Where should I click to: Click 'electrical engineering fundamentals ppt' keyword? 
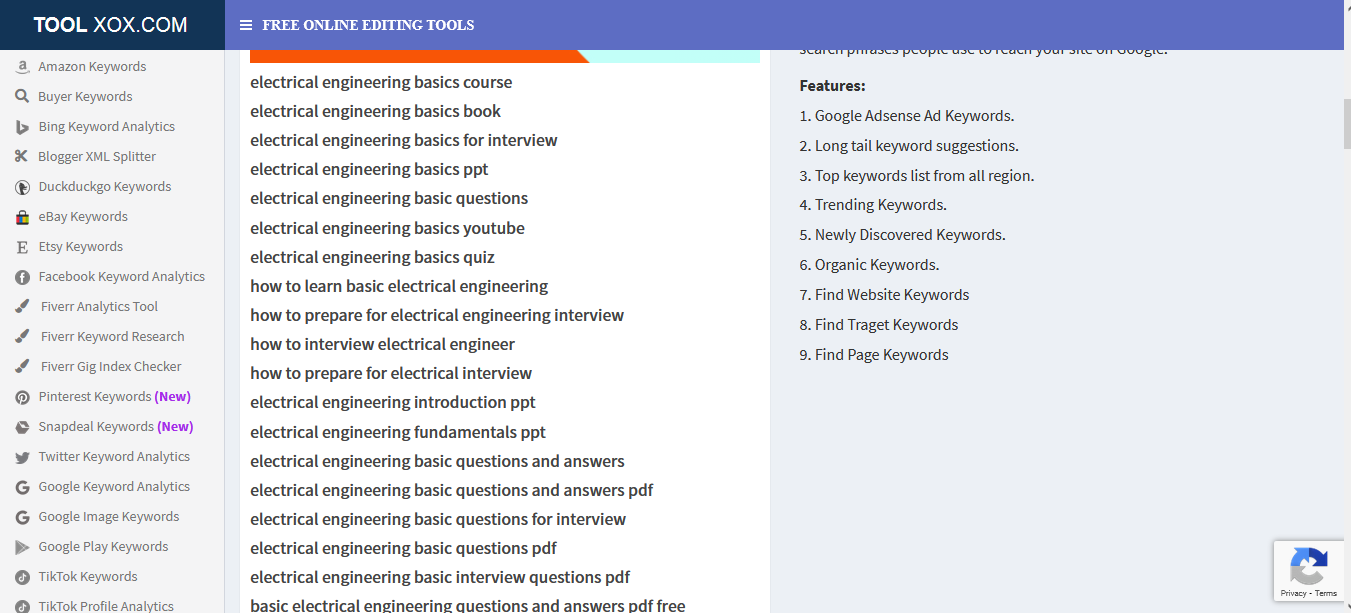point(398,432)
